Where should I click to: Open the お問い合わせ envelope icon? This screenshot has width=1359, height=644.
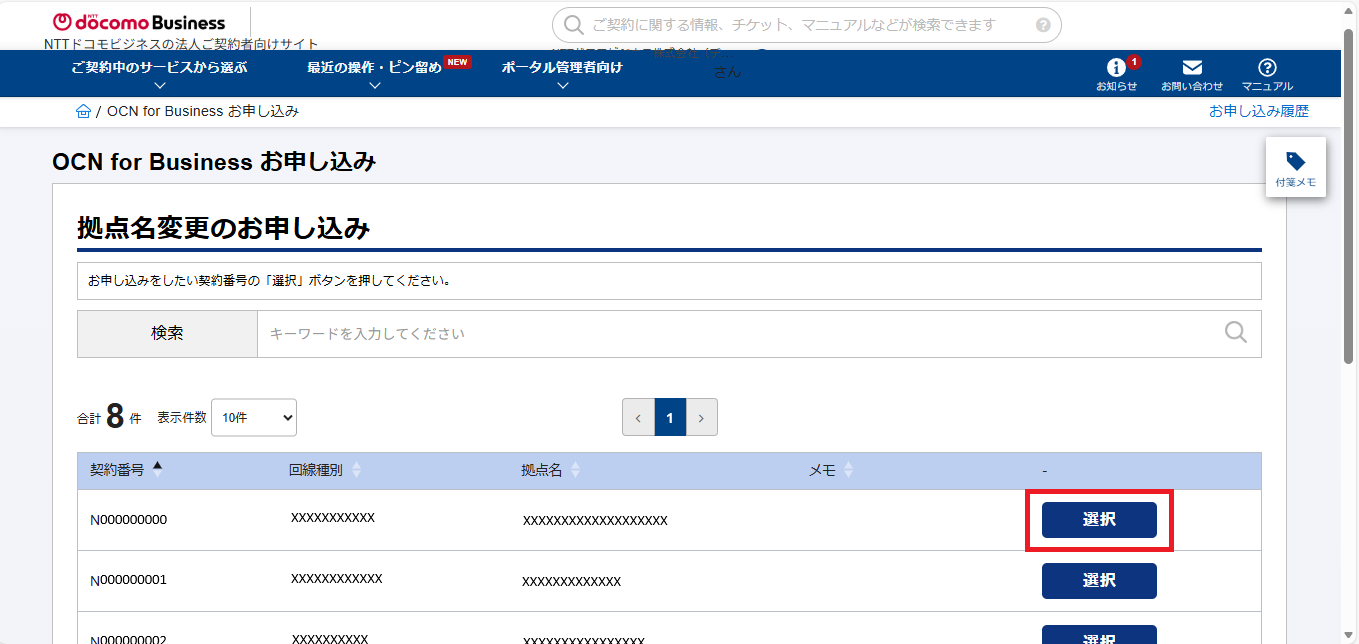[x=1192, y=68]
